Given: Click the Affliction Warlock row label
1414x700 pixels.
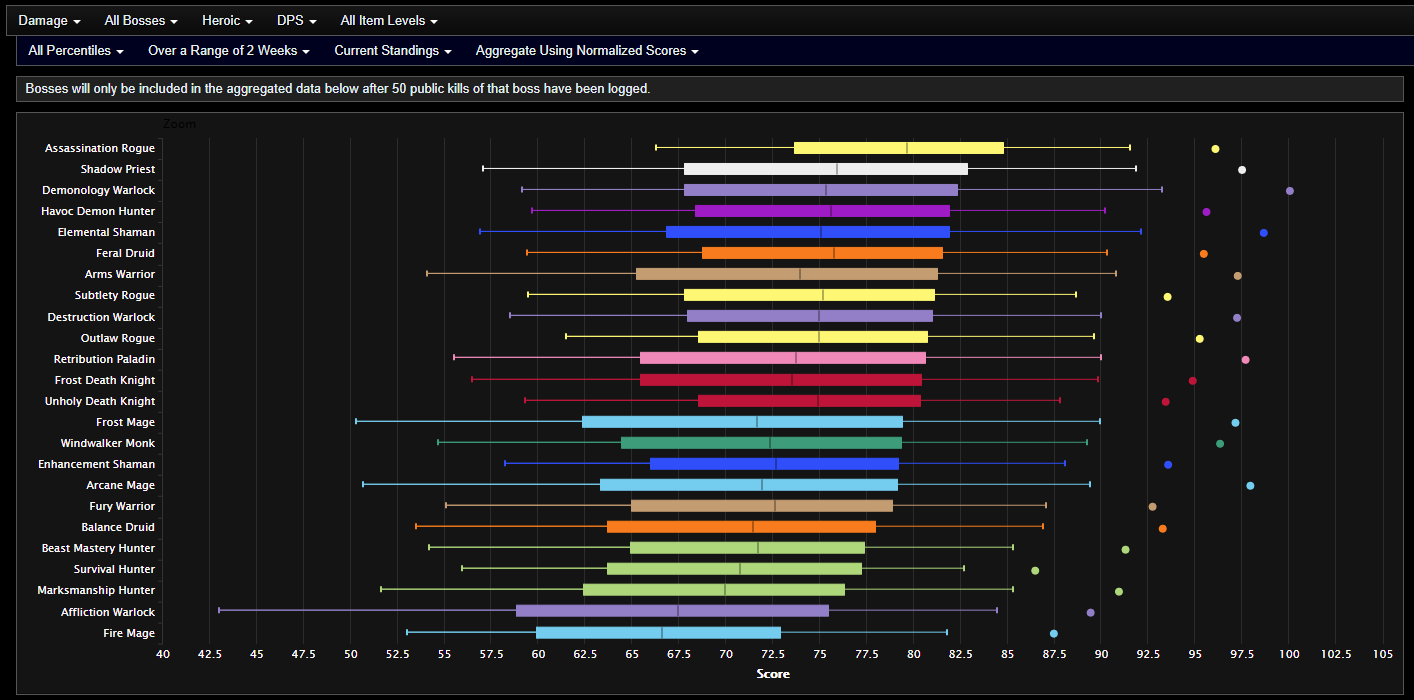Looking at the screenshot, I should 107,612.
